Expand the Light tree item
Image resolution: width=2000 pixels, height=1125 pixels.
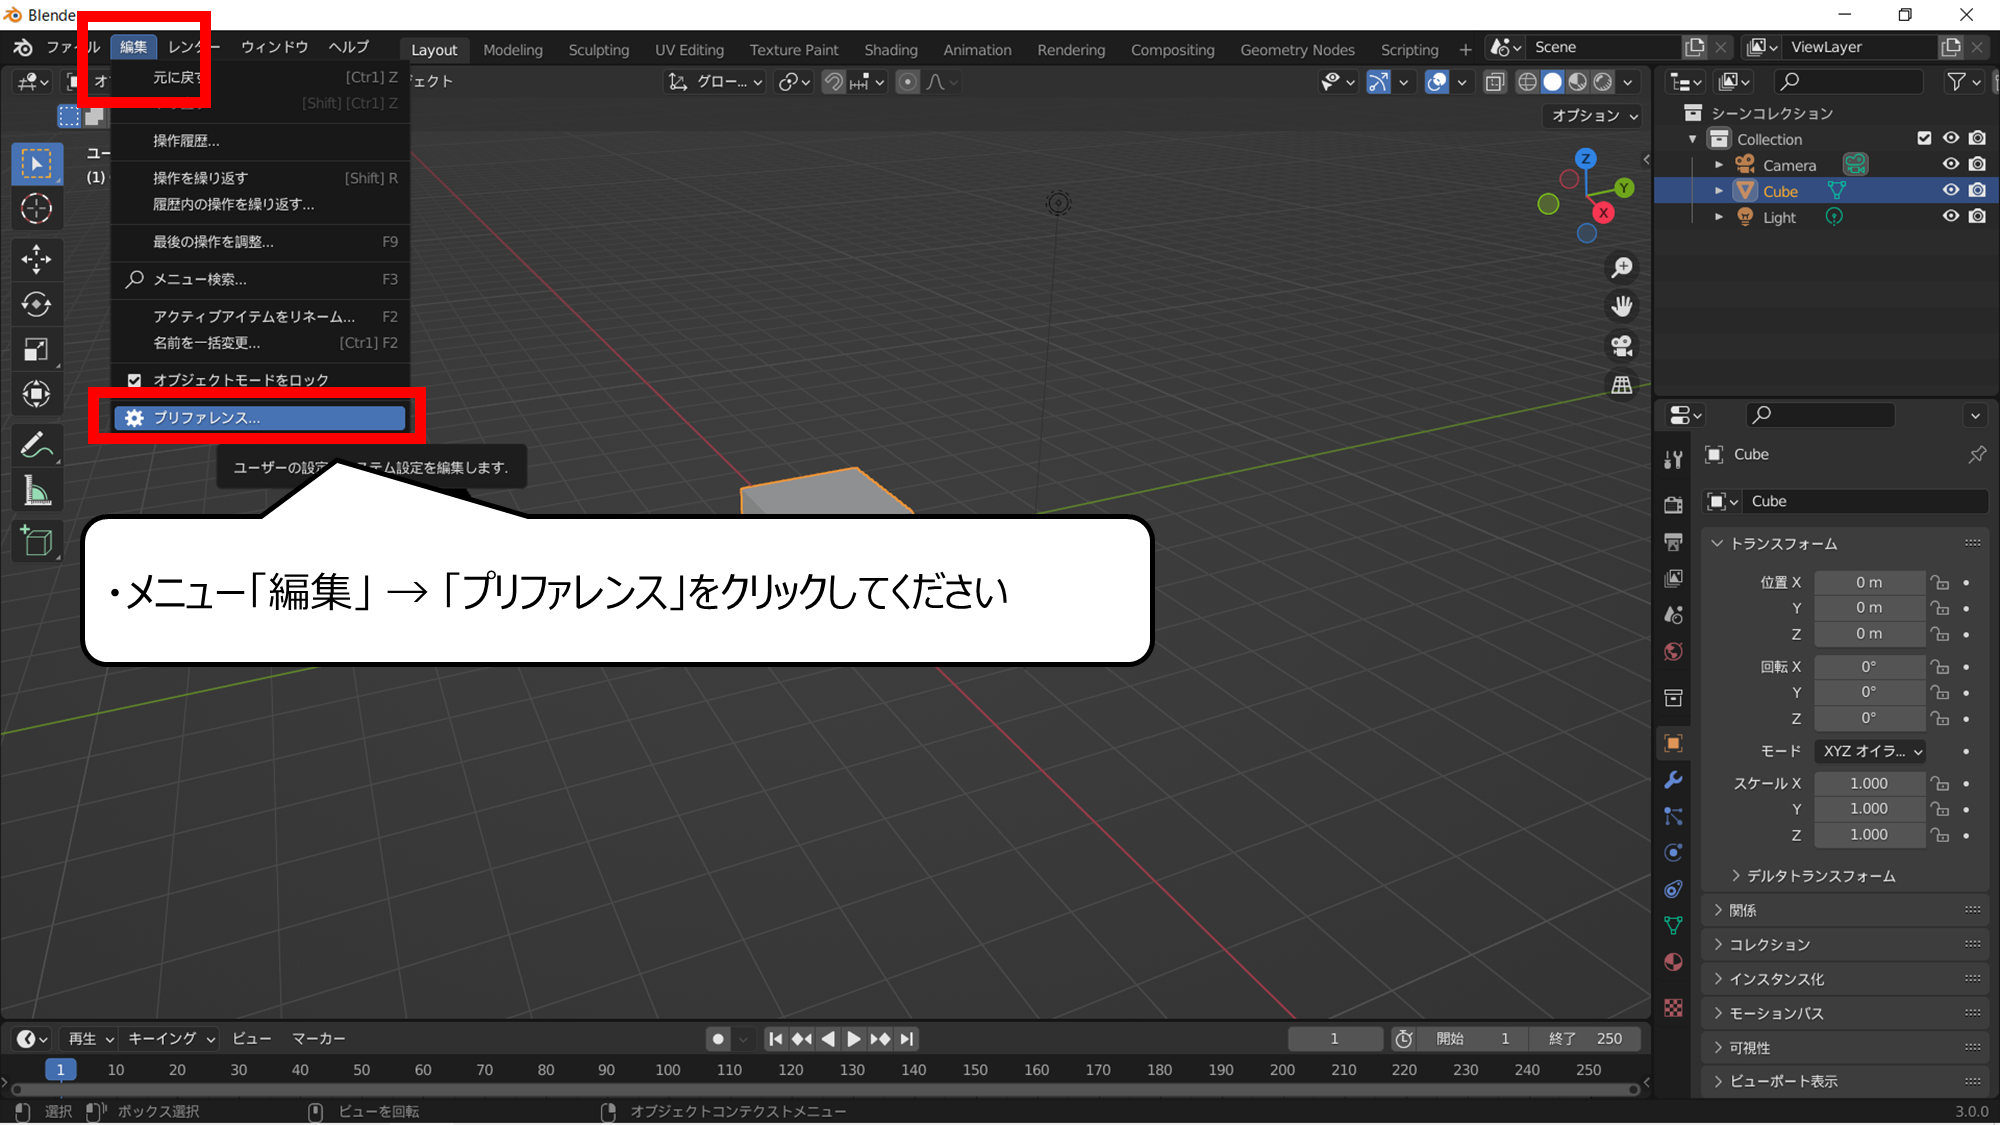pos(1719,217)
